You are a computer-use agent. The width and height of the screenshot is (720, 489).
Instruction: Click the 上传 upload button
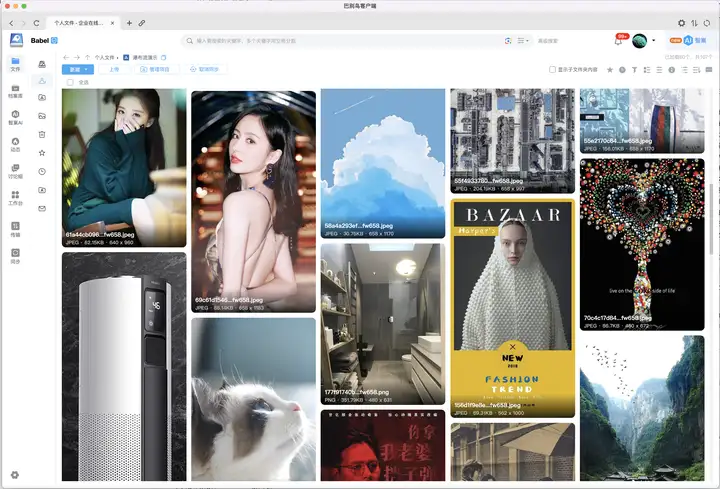click(x=114, y=69)
